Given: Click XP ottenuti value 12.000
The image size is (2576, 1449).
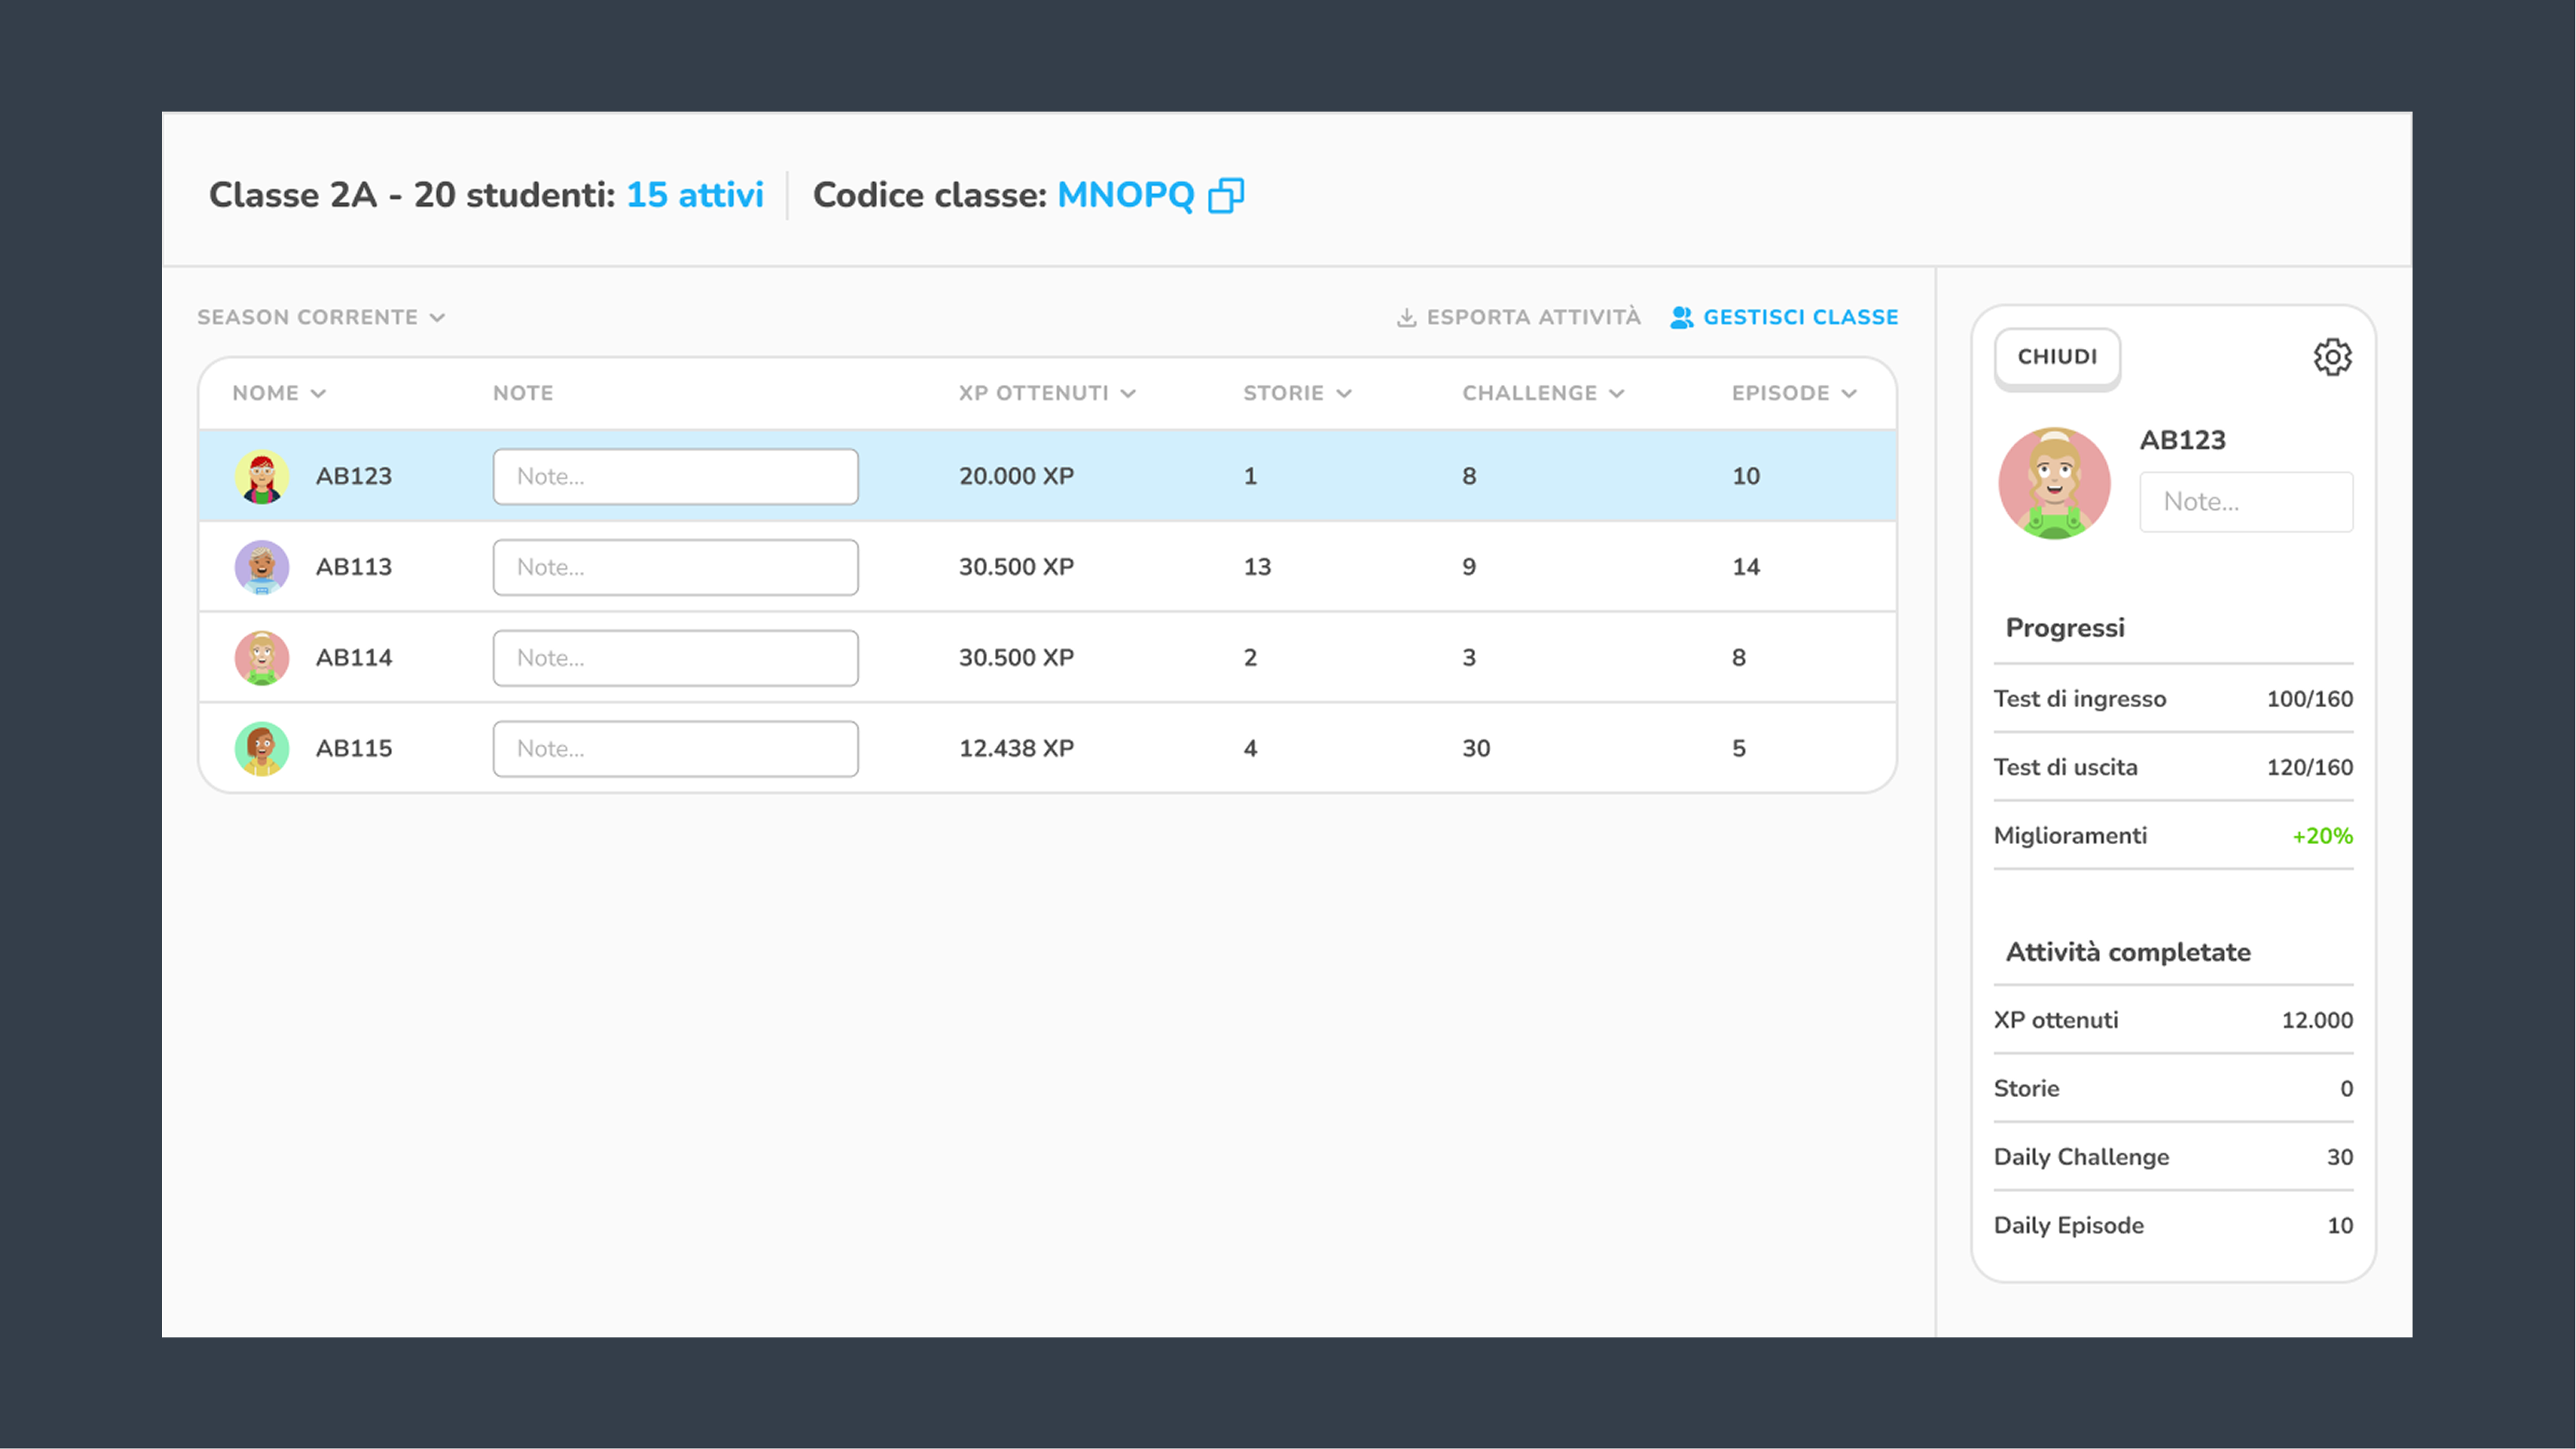Looking at the screenshot, I should [2317, 1021].
